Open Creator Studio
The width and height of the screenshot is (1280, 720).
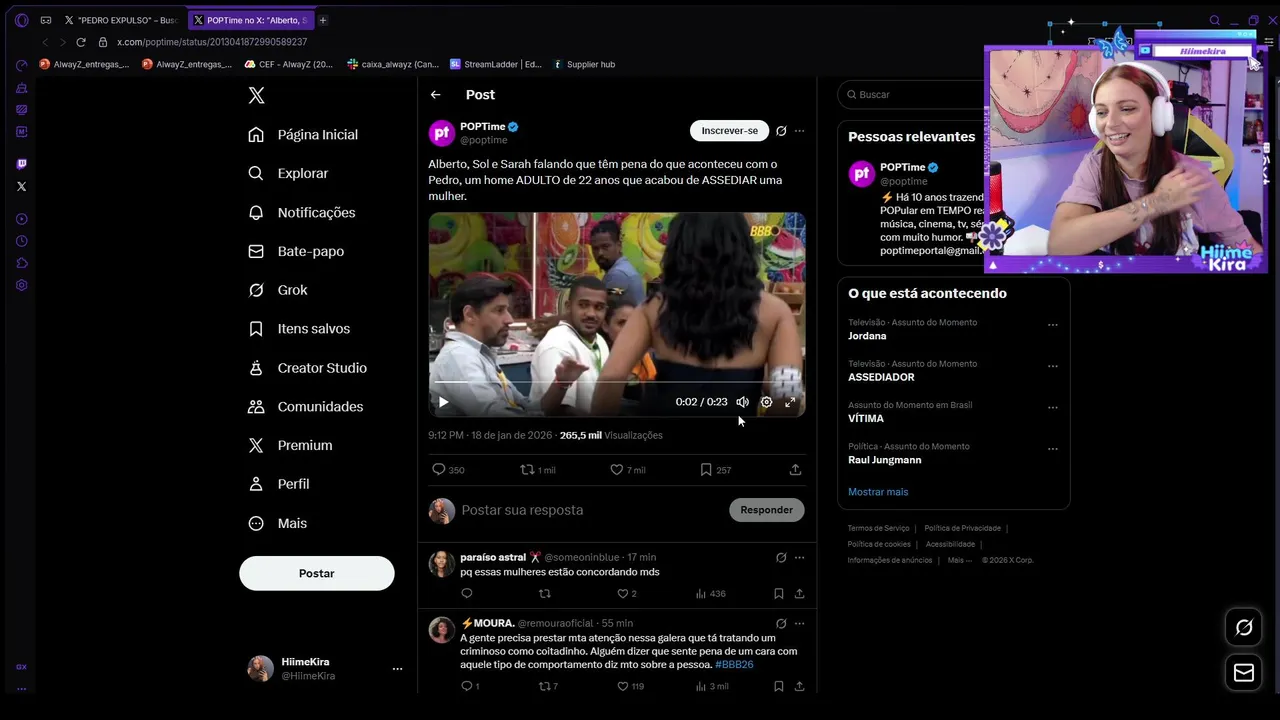(308, 368)
